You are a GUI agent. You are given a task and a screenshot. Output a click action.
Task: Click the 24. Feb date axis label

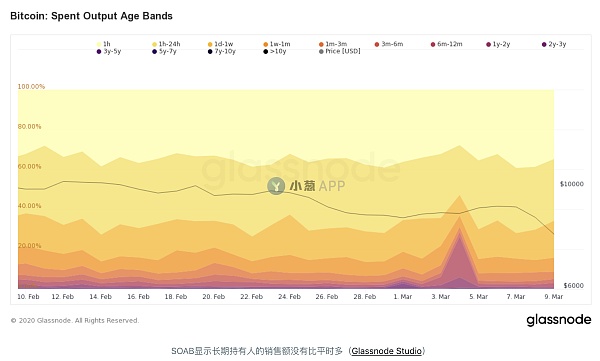tap(289, 297)
